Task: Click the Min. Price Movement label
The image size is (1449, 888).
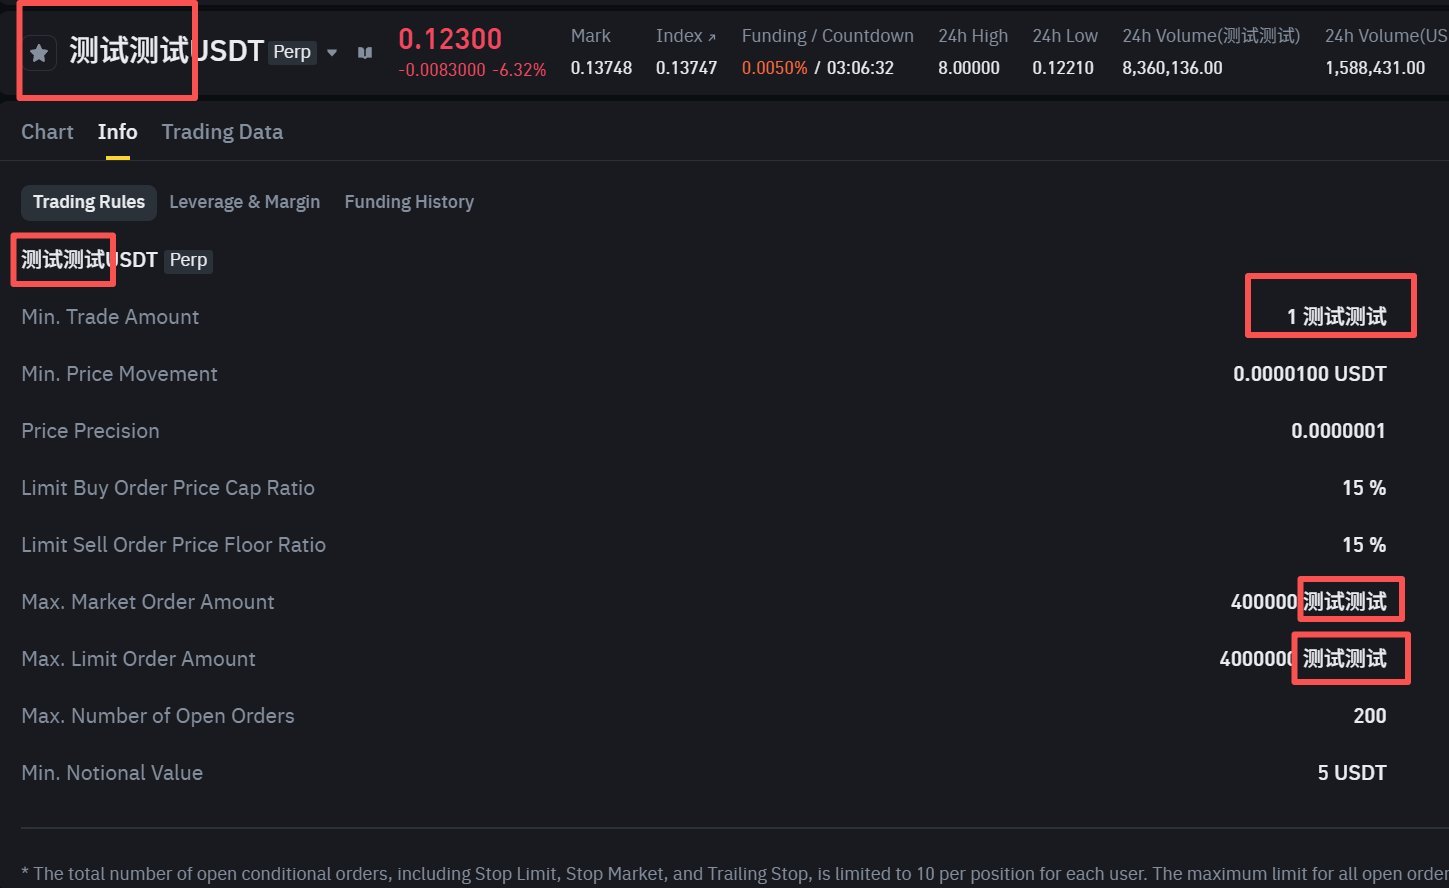Action: click(119, 374)
